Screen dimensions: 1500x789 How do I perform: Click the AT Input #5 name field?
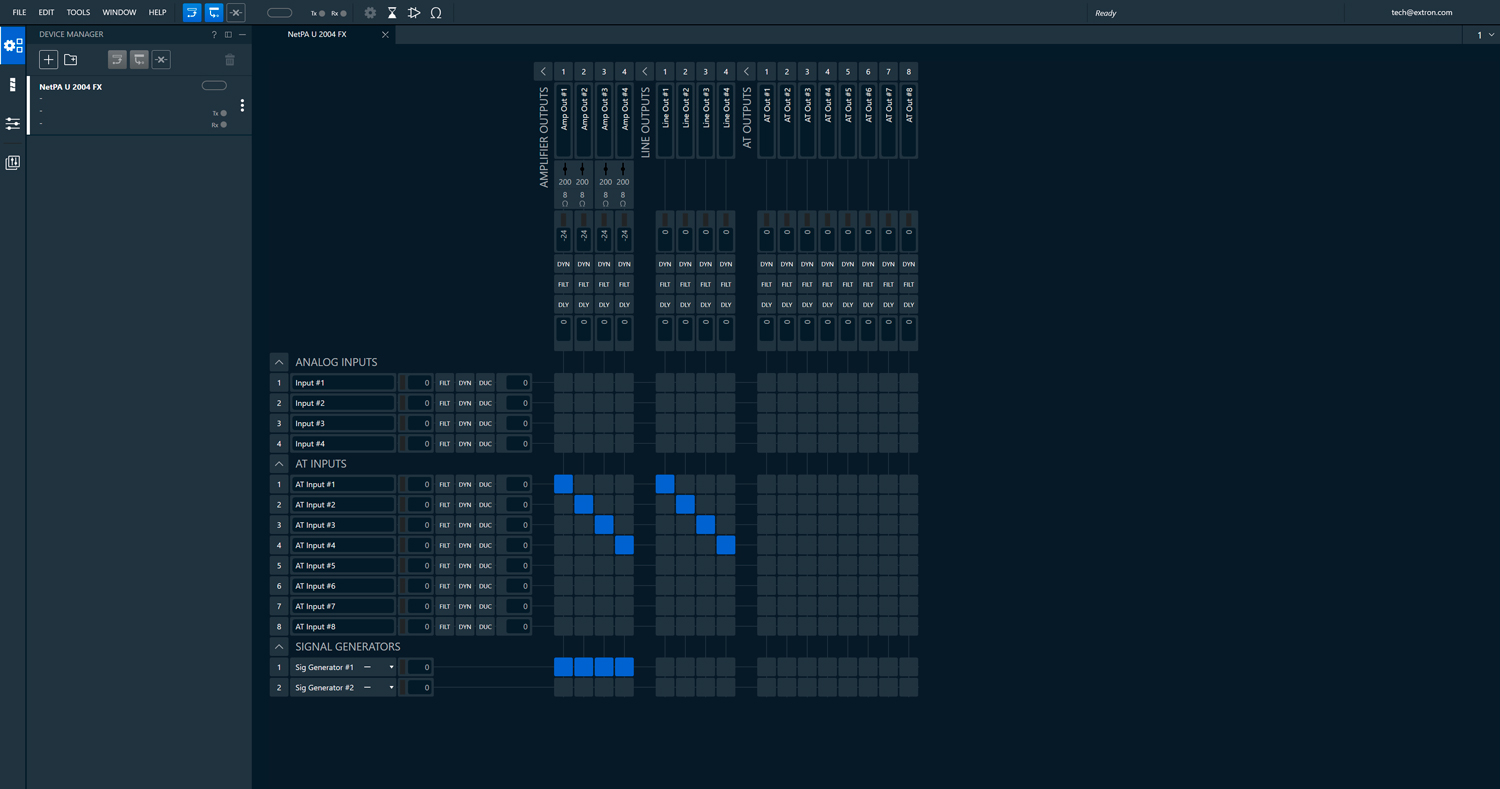[343, 566]
